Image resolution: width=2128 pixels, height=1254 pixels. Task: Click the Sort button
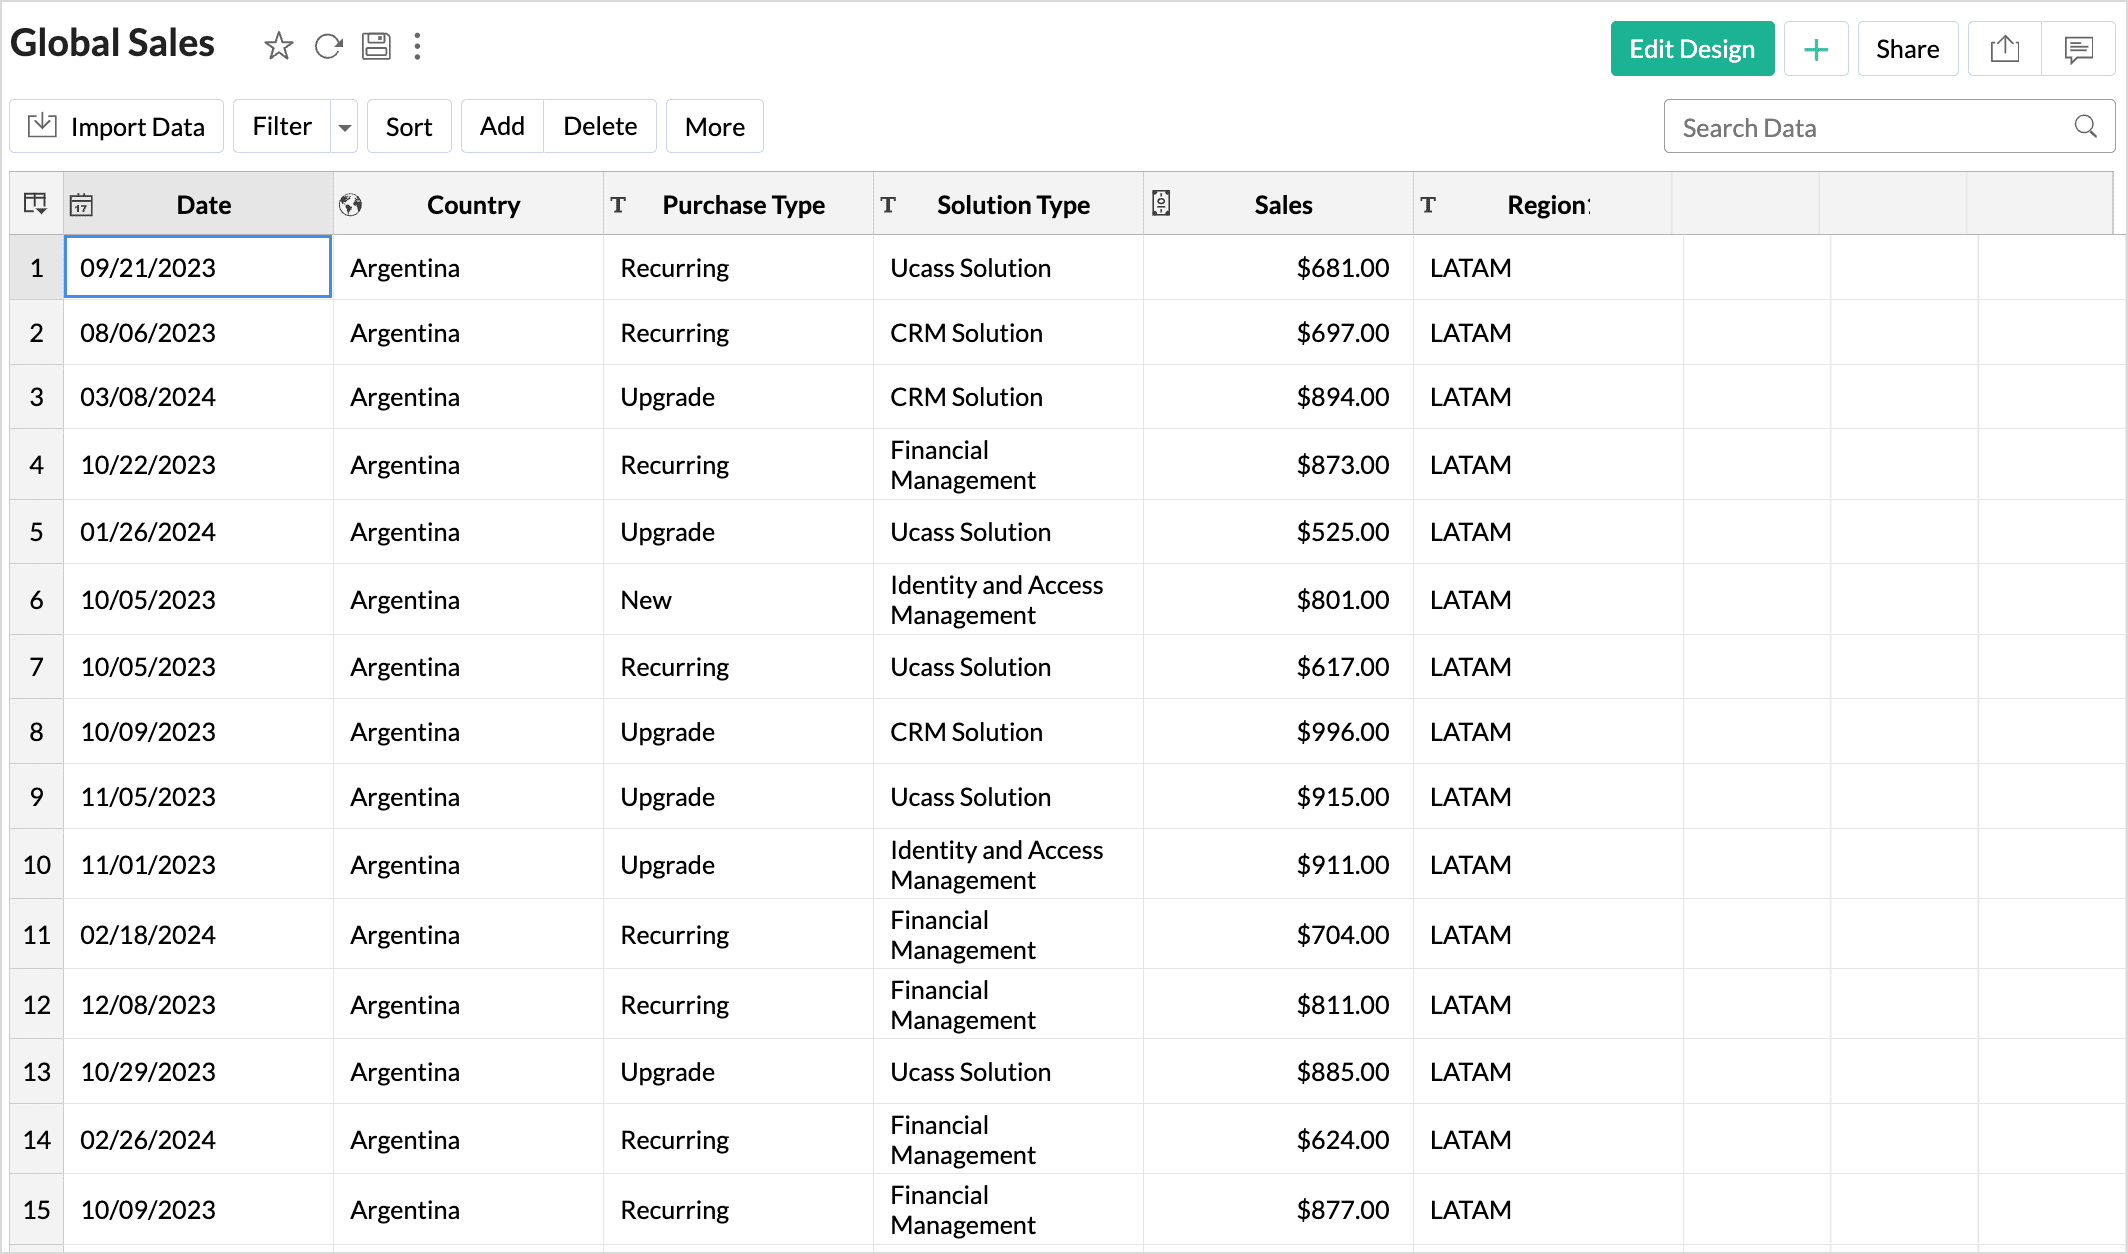[x=409, y=127]
